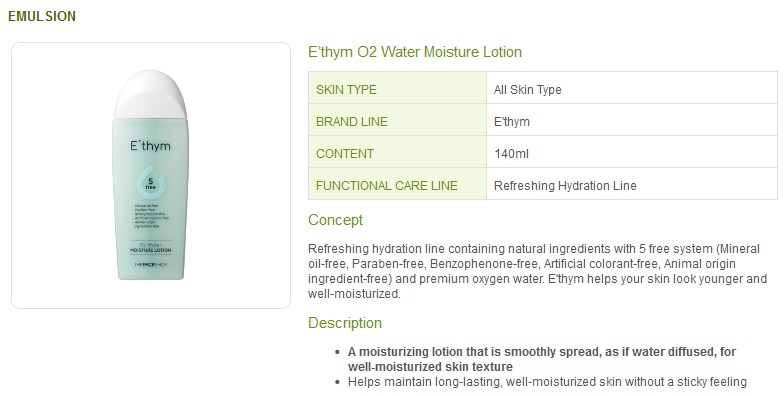Screen dimensions: 784x396
Task: Select the E'thym O2 Water Moisture Lotion title
Action: [414, 52]
